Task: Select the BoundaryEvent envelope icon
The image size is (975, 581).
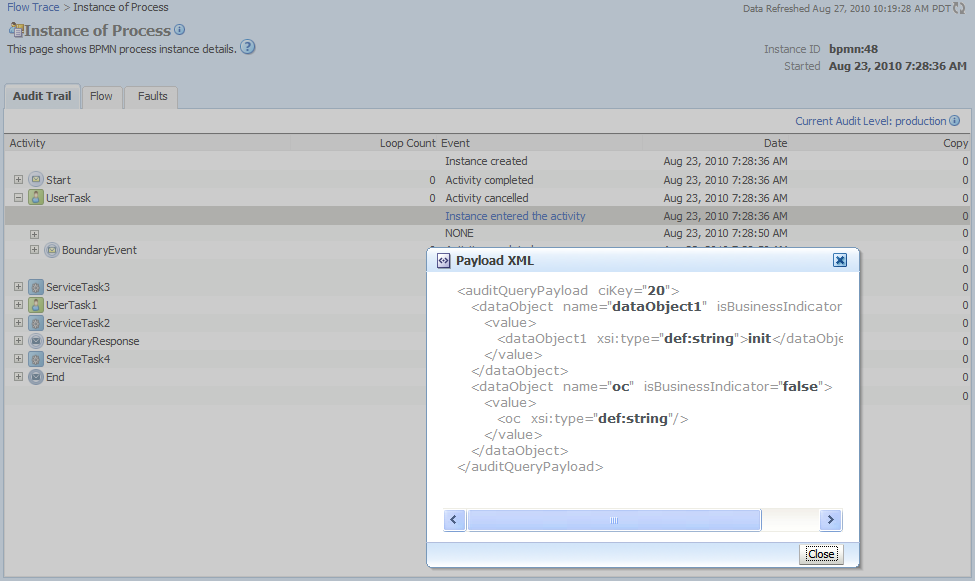Action: pos(51,250)
